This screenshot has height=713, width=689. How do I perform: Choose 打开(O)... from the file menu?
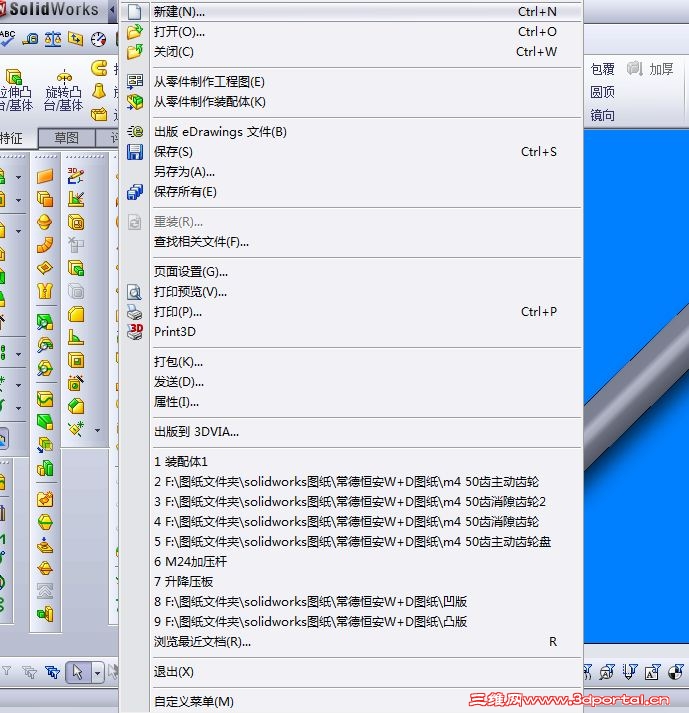point(352,32)
